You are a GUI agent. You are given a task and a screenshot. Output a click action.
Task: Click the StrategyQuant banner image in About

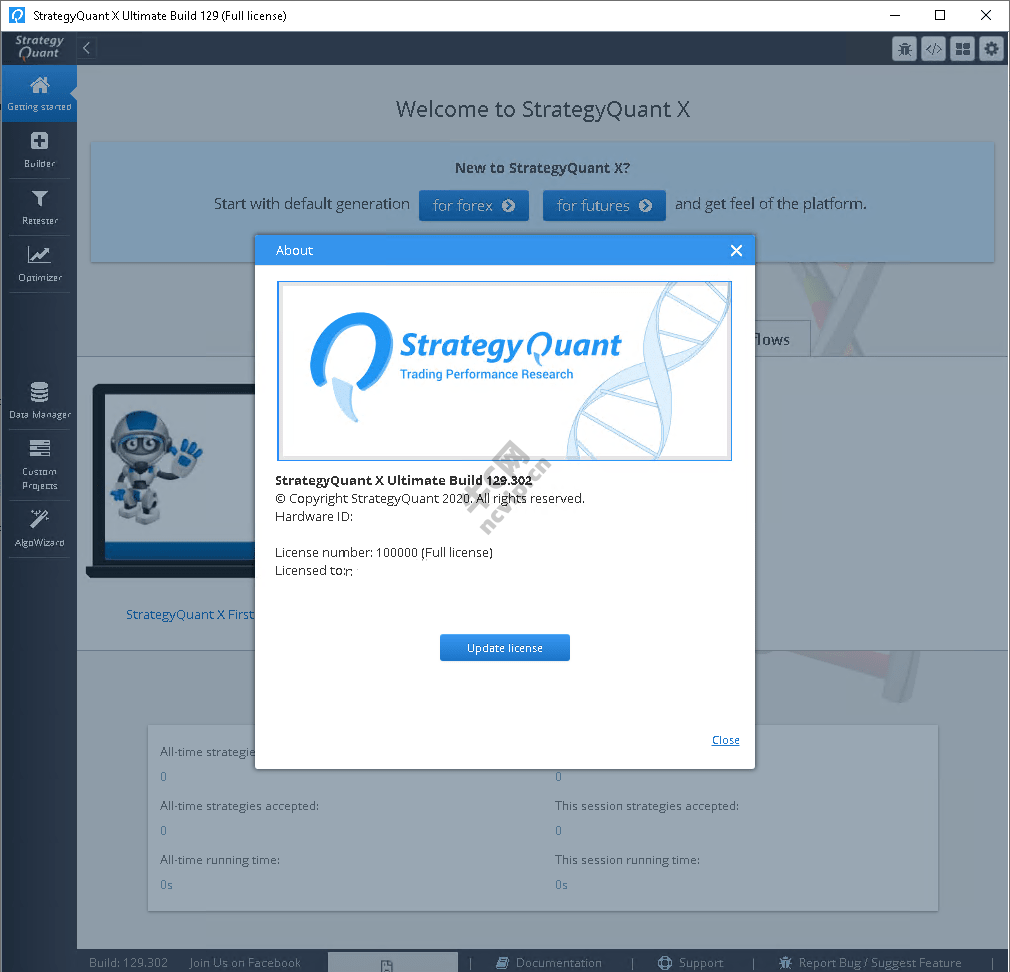click(504, 371)
